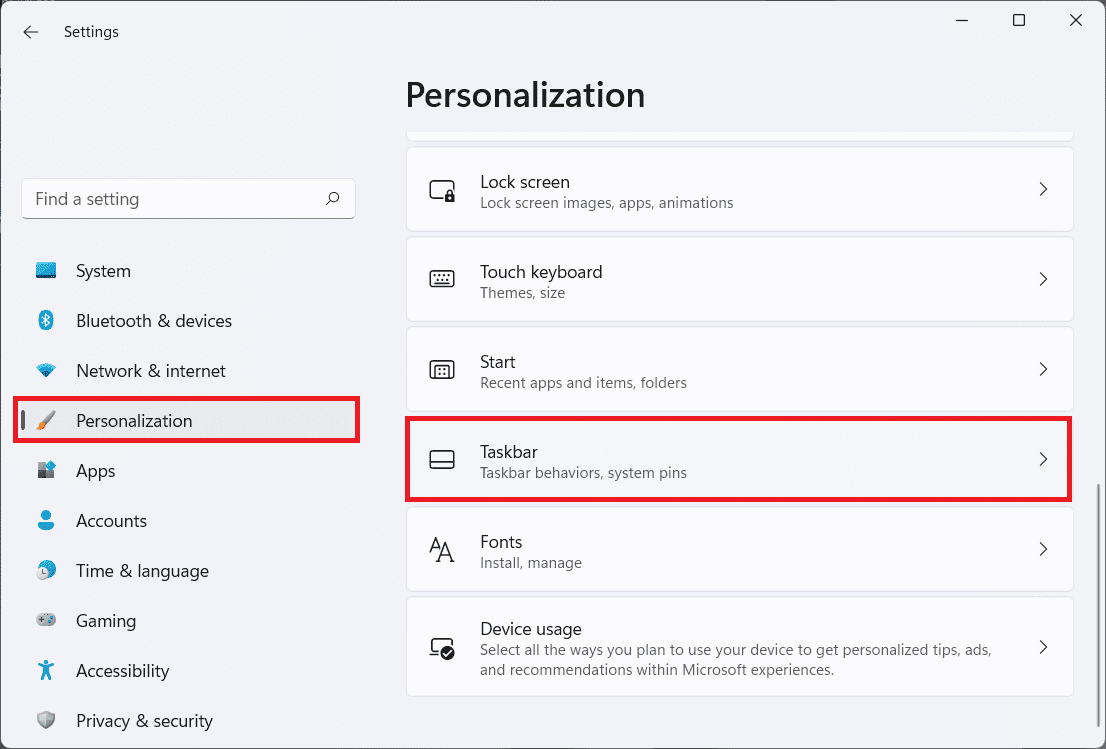Open the Accounts category
The height and width of the screenshot is (749, 1106).
tap(188, 520)
